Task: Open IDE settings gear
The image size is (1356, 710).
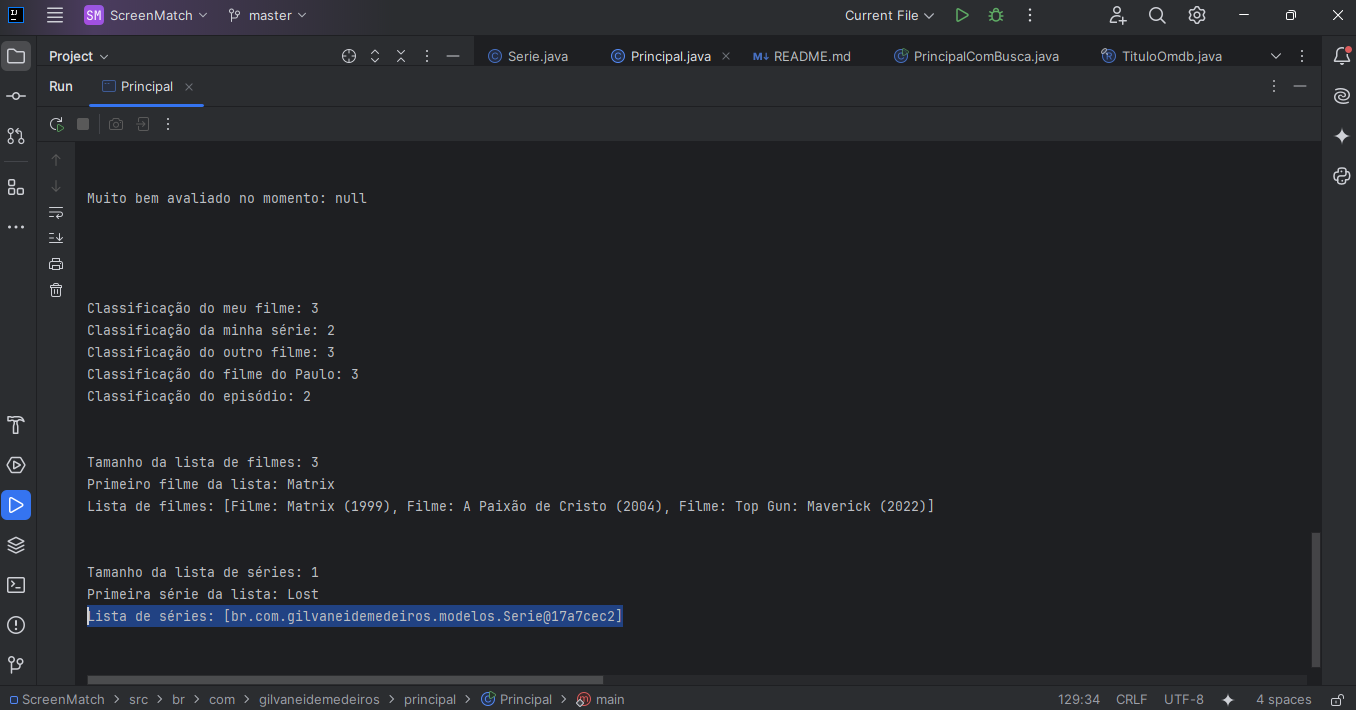Action: click(x=1197, y=15)
